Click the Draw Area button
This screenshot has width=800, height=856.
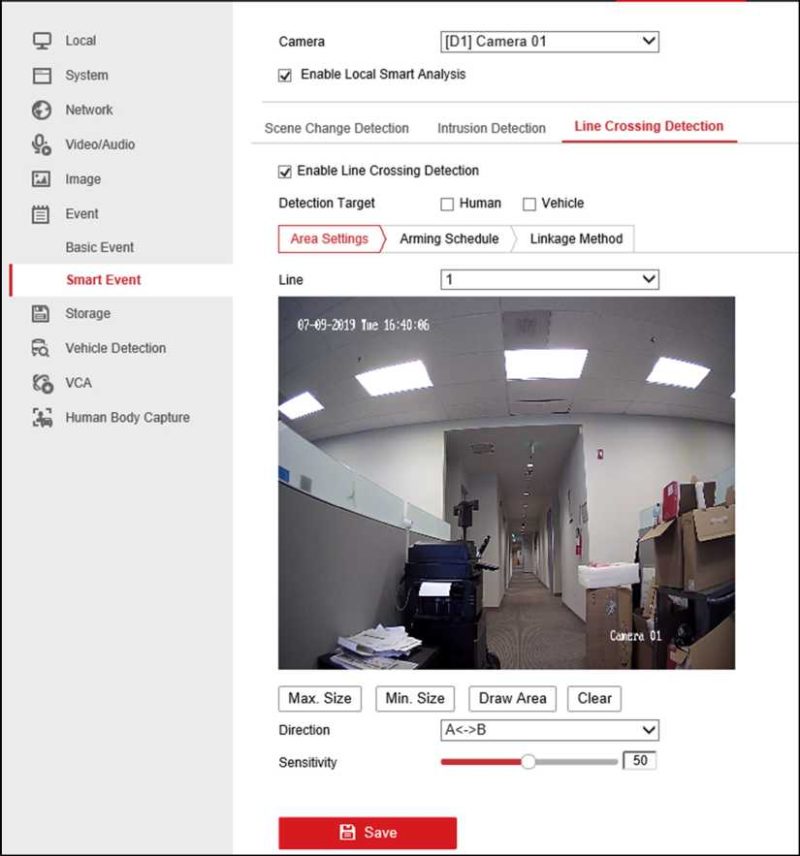tap(511, 698)
